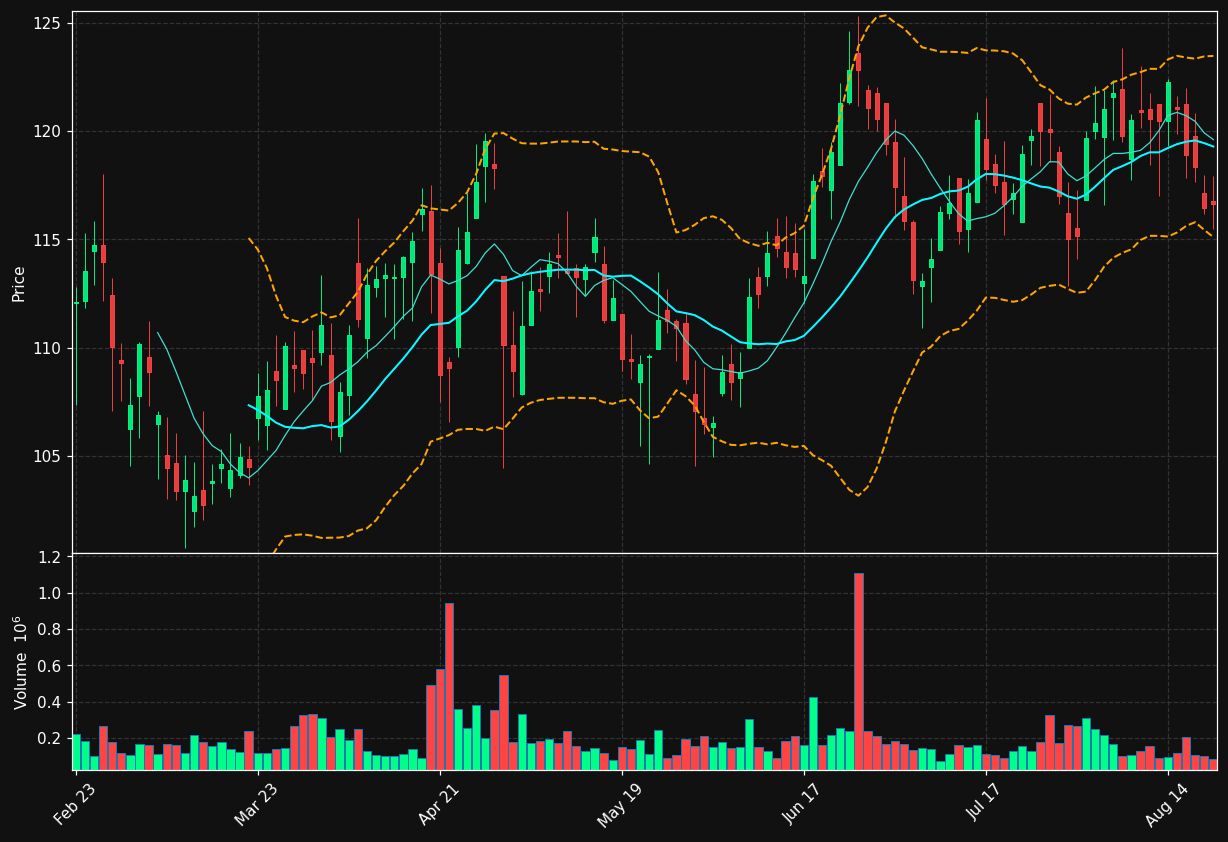Viewport: 1228px width, 842px height.
Task: Click the tallest red volume bar above 1.0
Action: (858, 671)
